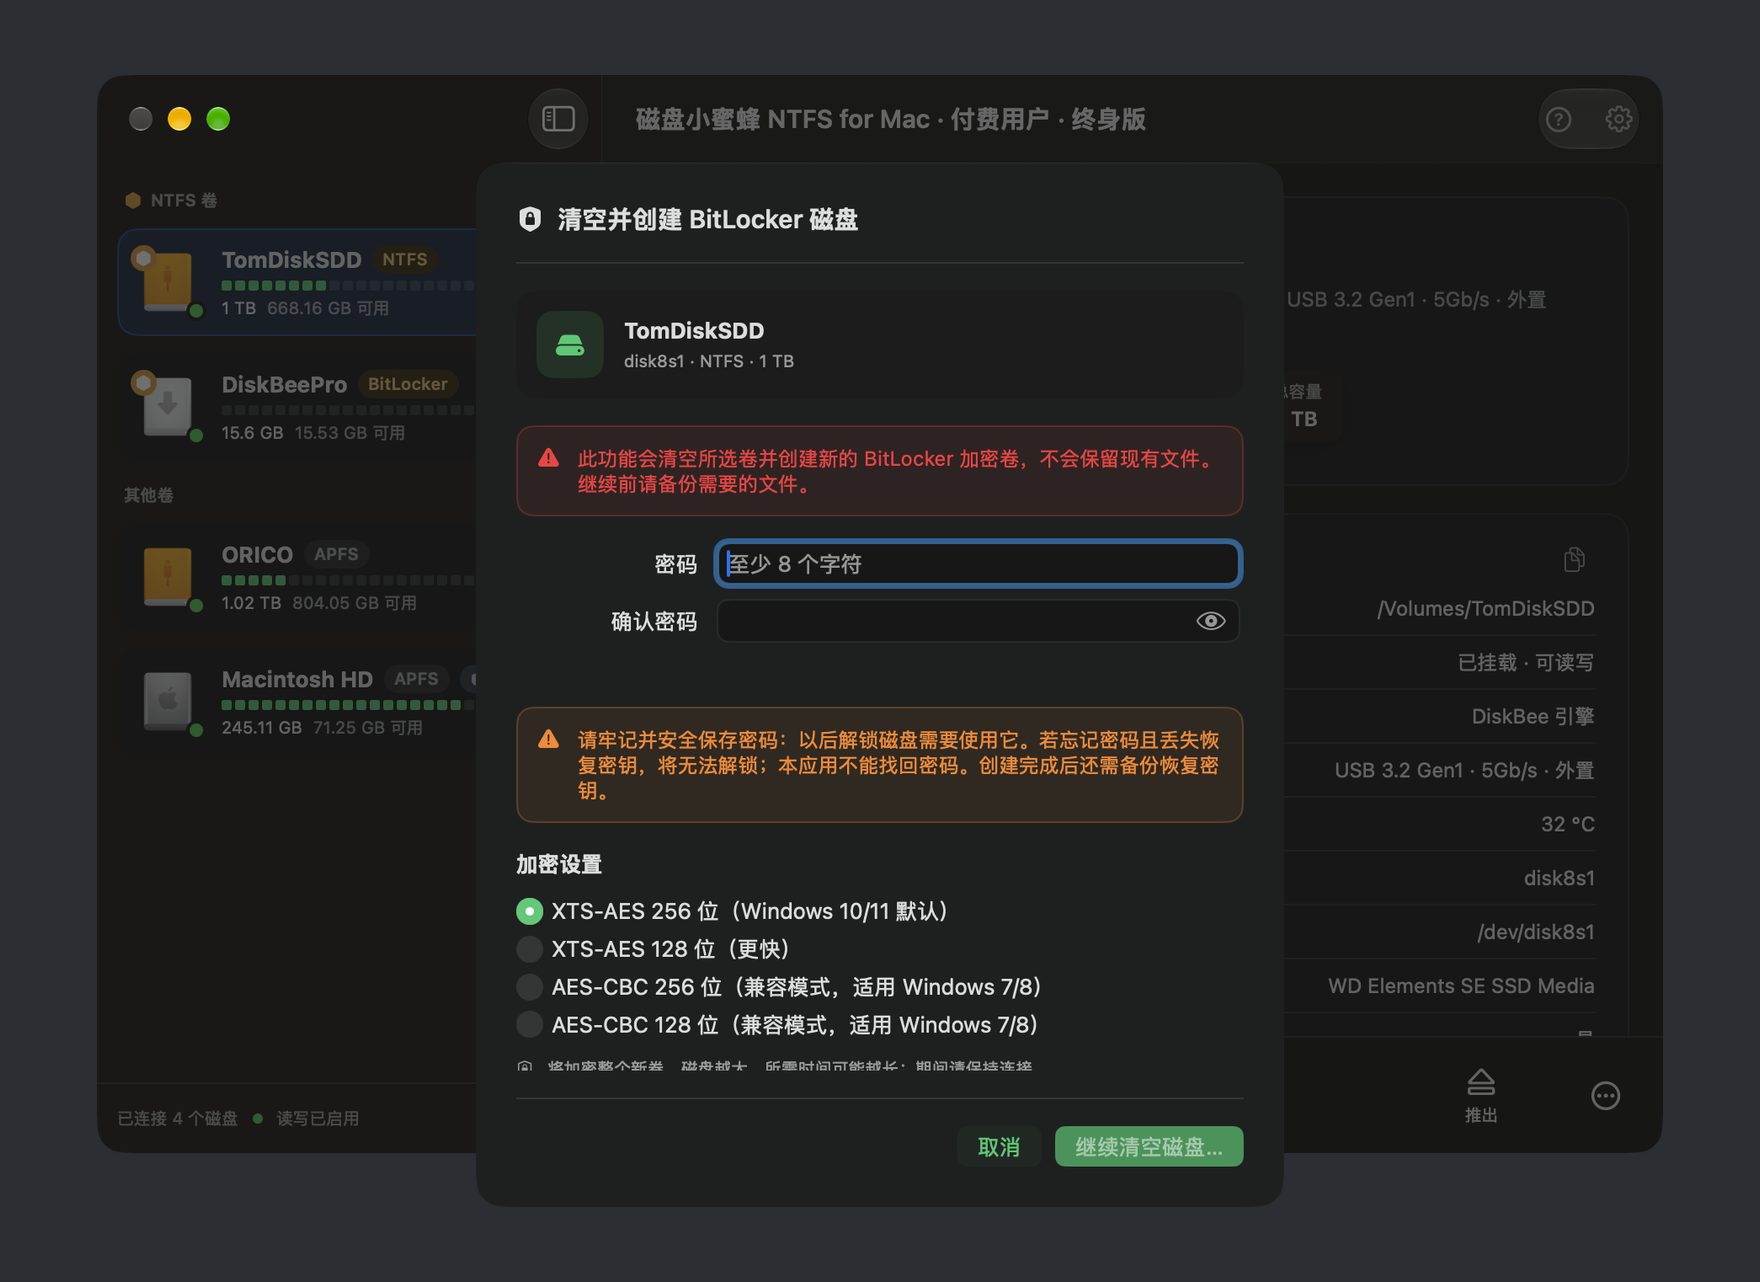Image resolution: width=1760 pixels, height=1282 pixels.
Task: Copy volume info with the copy icon
Action: (1574, 559)
